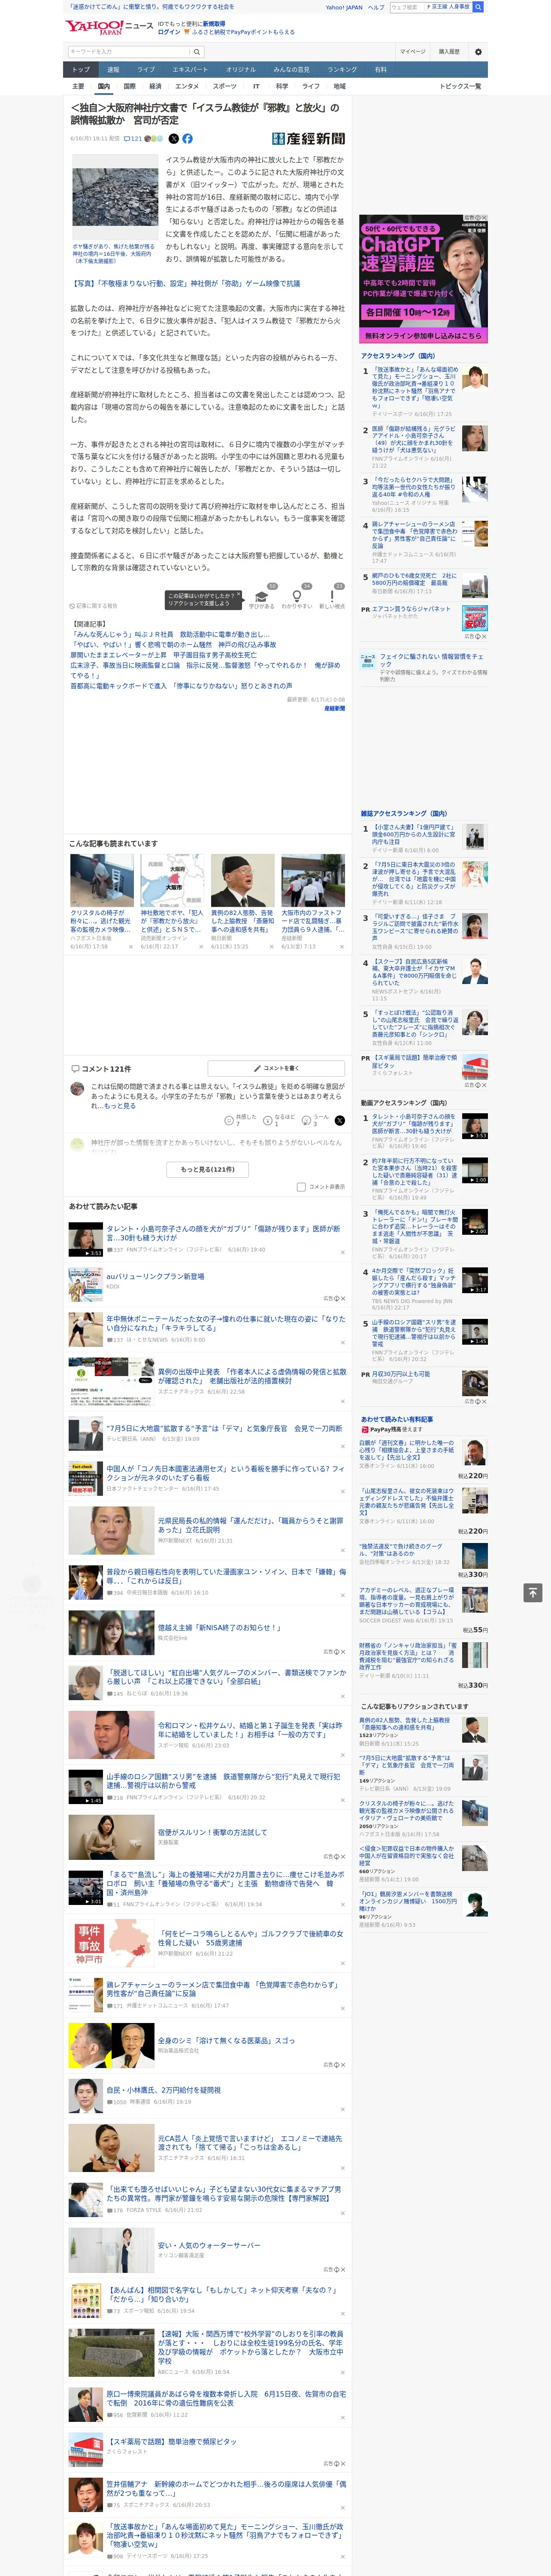Share article on X via icon
This screenshot has width=551, height=2576.
click(x=174, y=139)
